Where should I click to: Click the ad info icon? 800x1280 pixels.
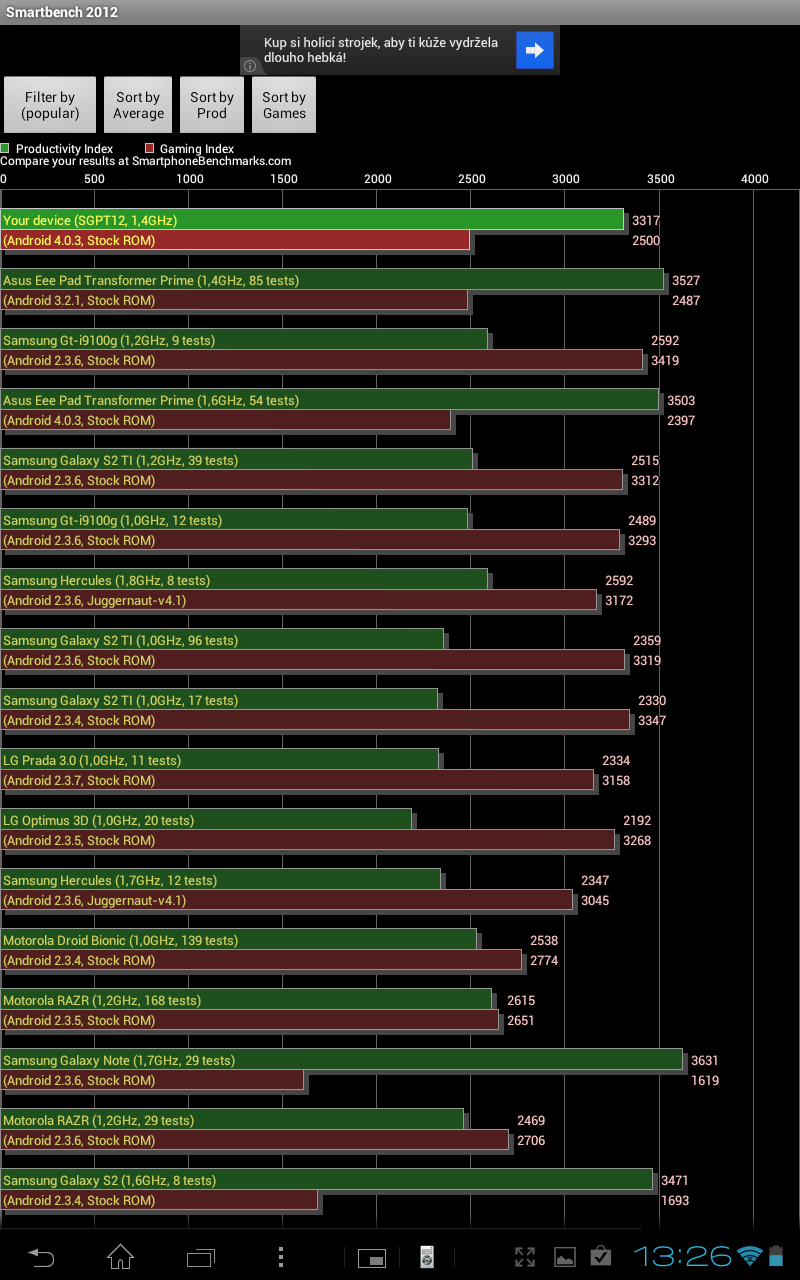250,66
